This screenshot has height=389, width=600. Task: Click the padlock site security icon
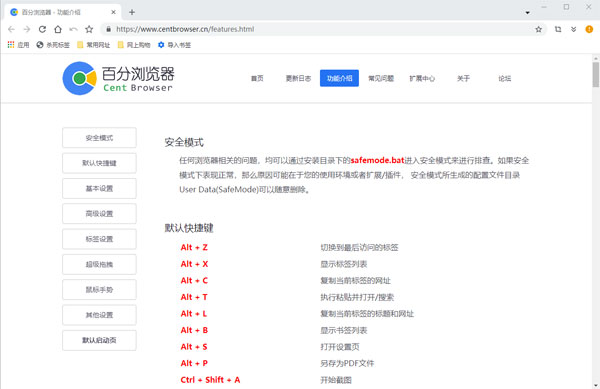[x=109, y=29]
